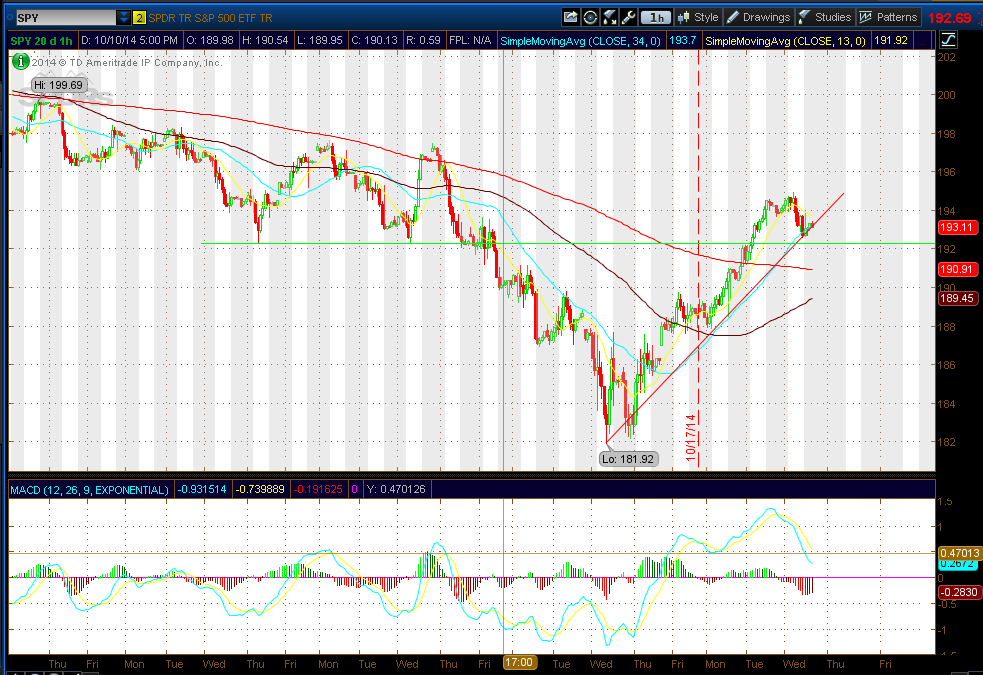Click the Hi: 199.69 price bubble
Viewport: 983px width, 675px height.
pyautogui.click(x=58, y=85)
